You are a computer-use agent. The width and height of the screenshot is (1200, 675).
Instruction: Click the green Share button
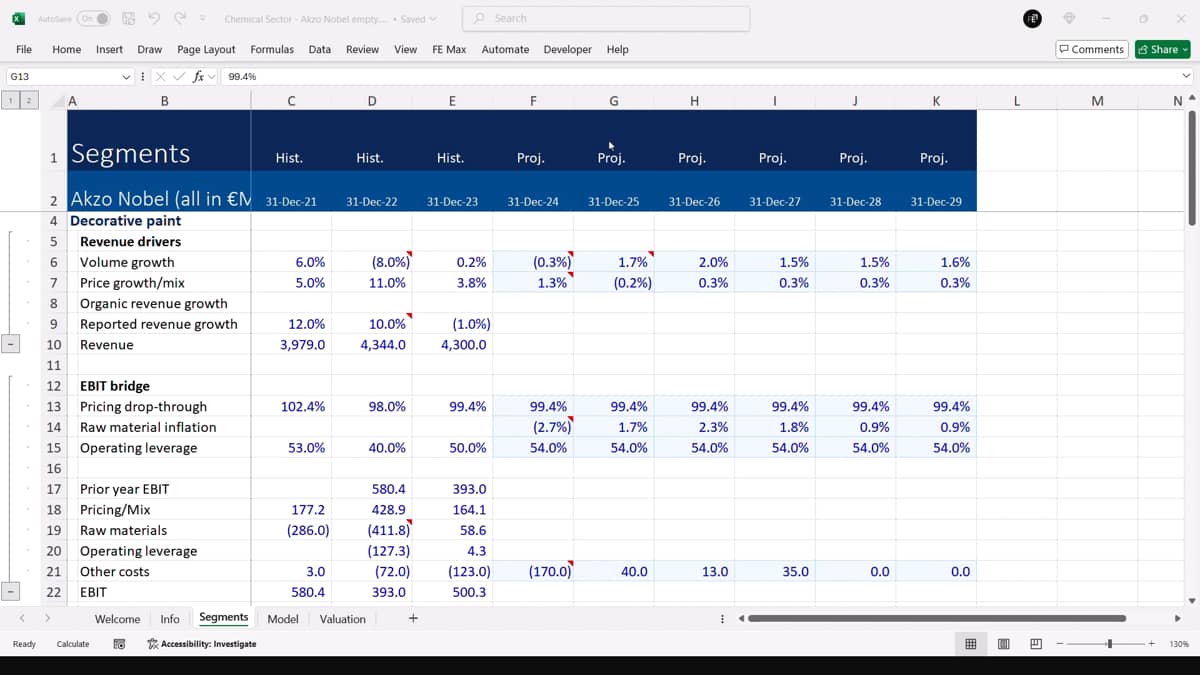click(1162, 49)
